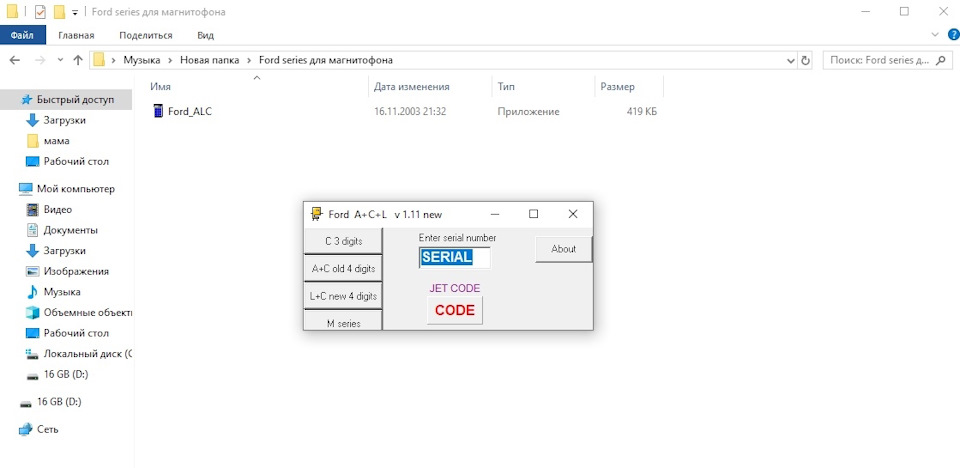Open Объемные объекты 3D icon
The width and height of the screenshot is (960, 468).
(32, 312)
